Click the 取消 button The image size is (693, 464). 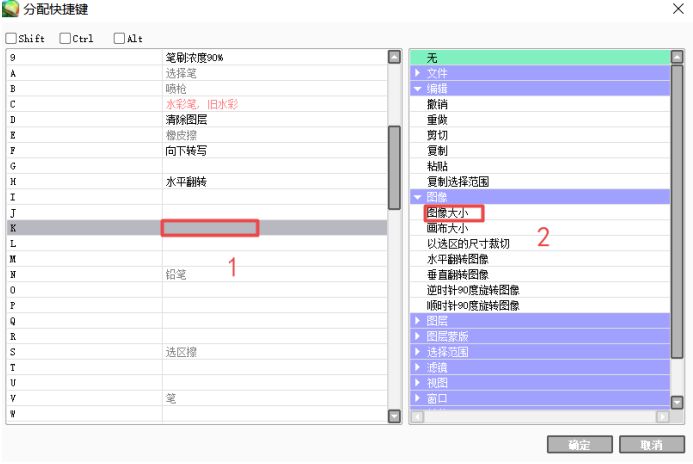click(x=651, y=444)
